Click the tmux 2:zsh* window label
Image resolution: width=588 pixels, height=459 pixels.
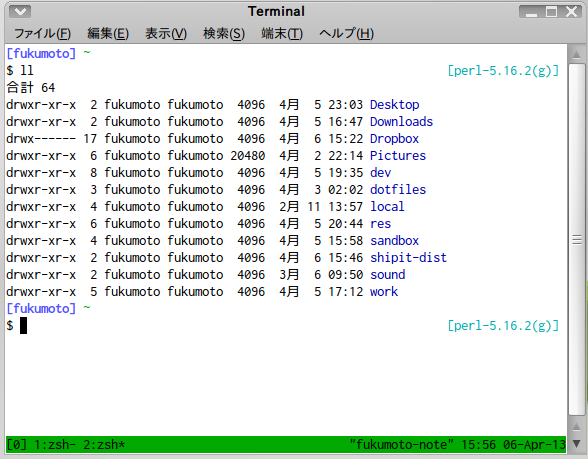point(104,444)
